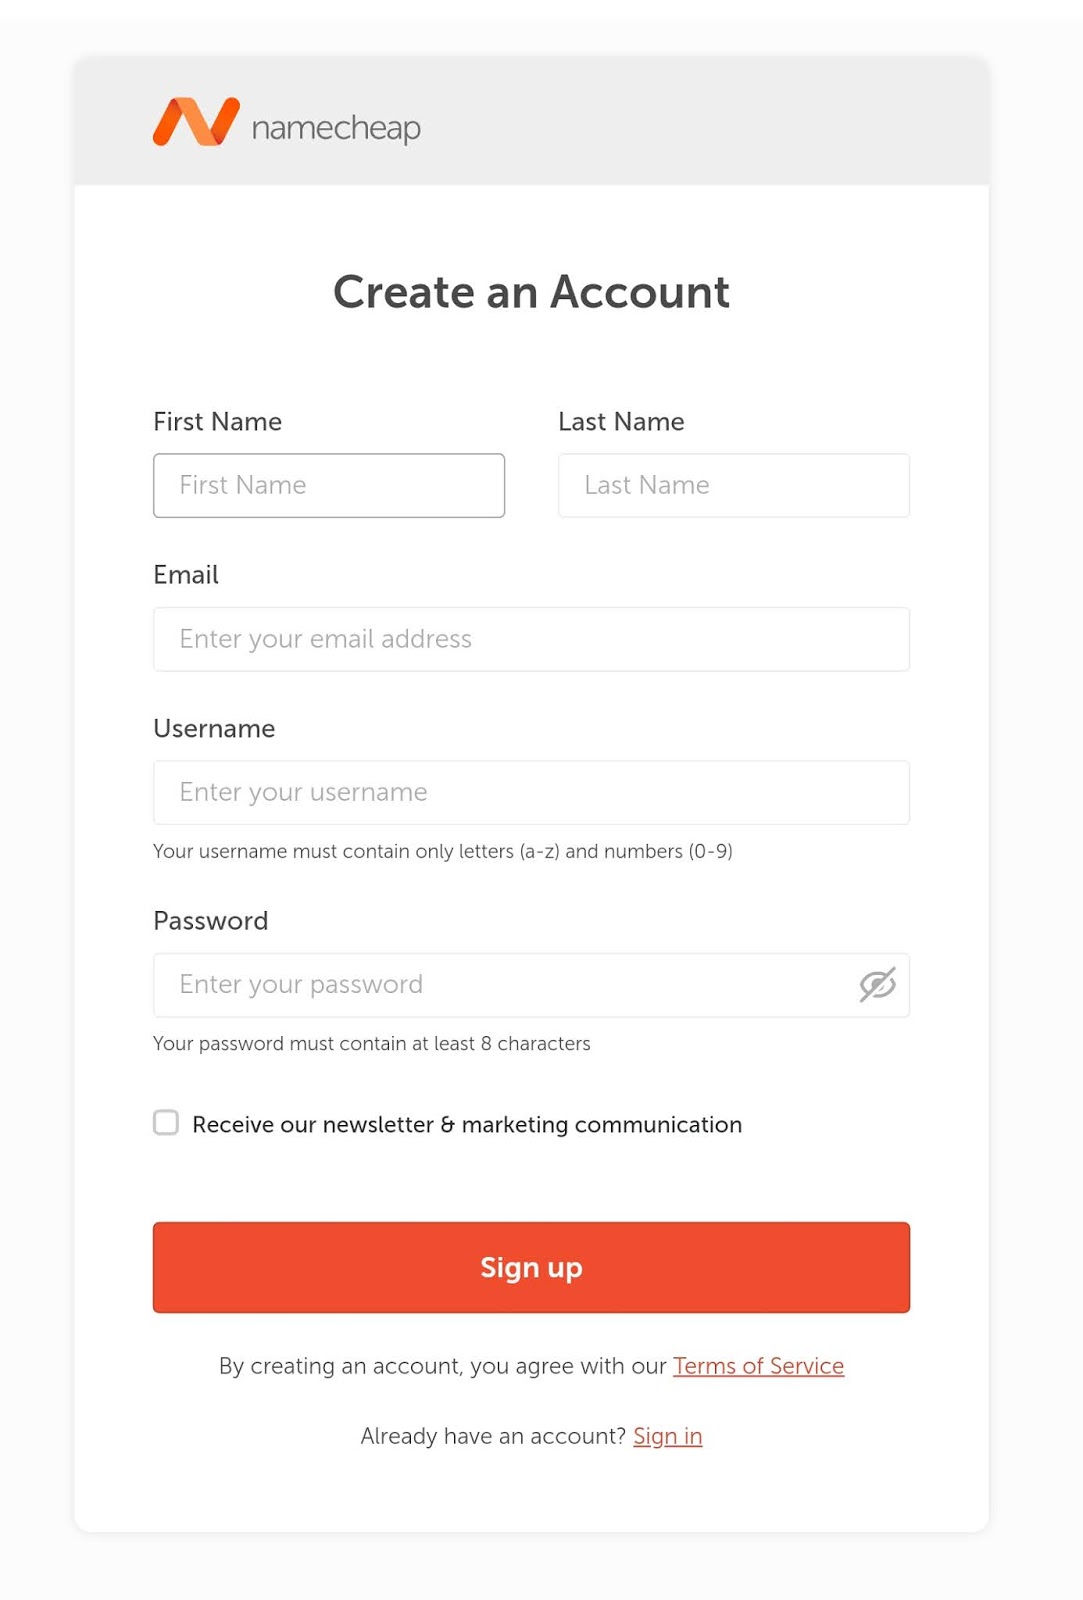Check the newsletter subscription checkbox
The height and width of the screenshot is (1600, 1083).
click(x=166, y=1122)
